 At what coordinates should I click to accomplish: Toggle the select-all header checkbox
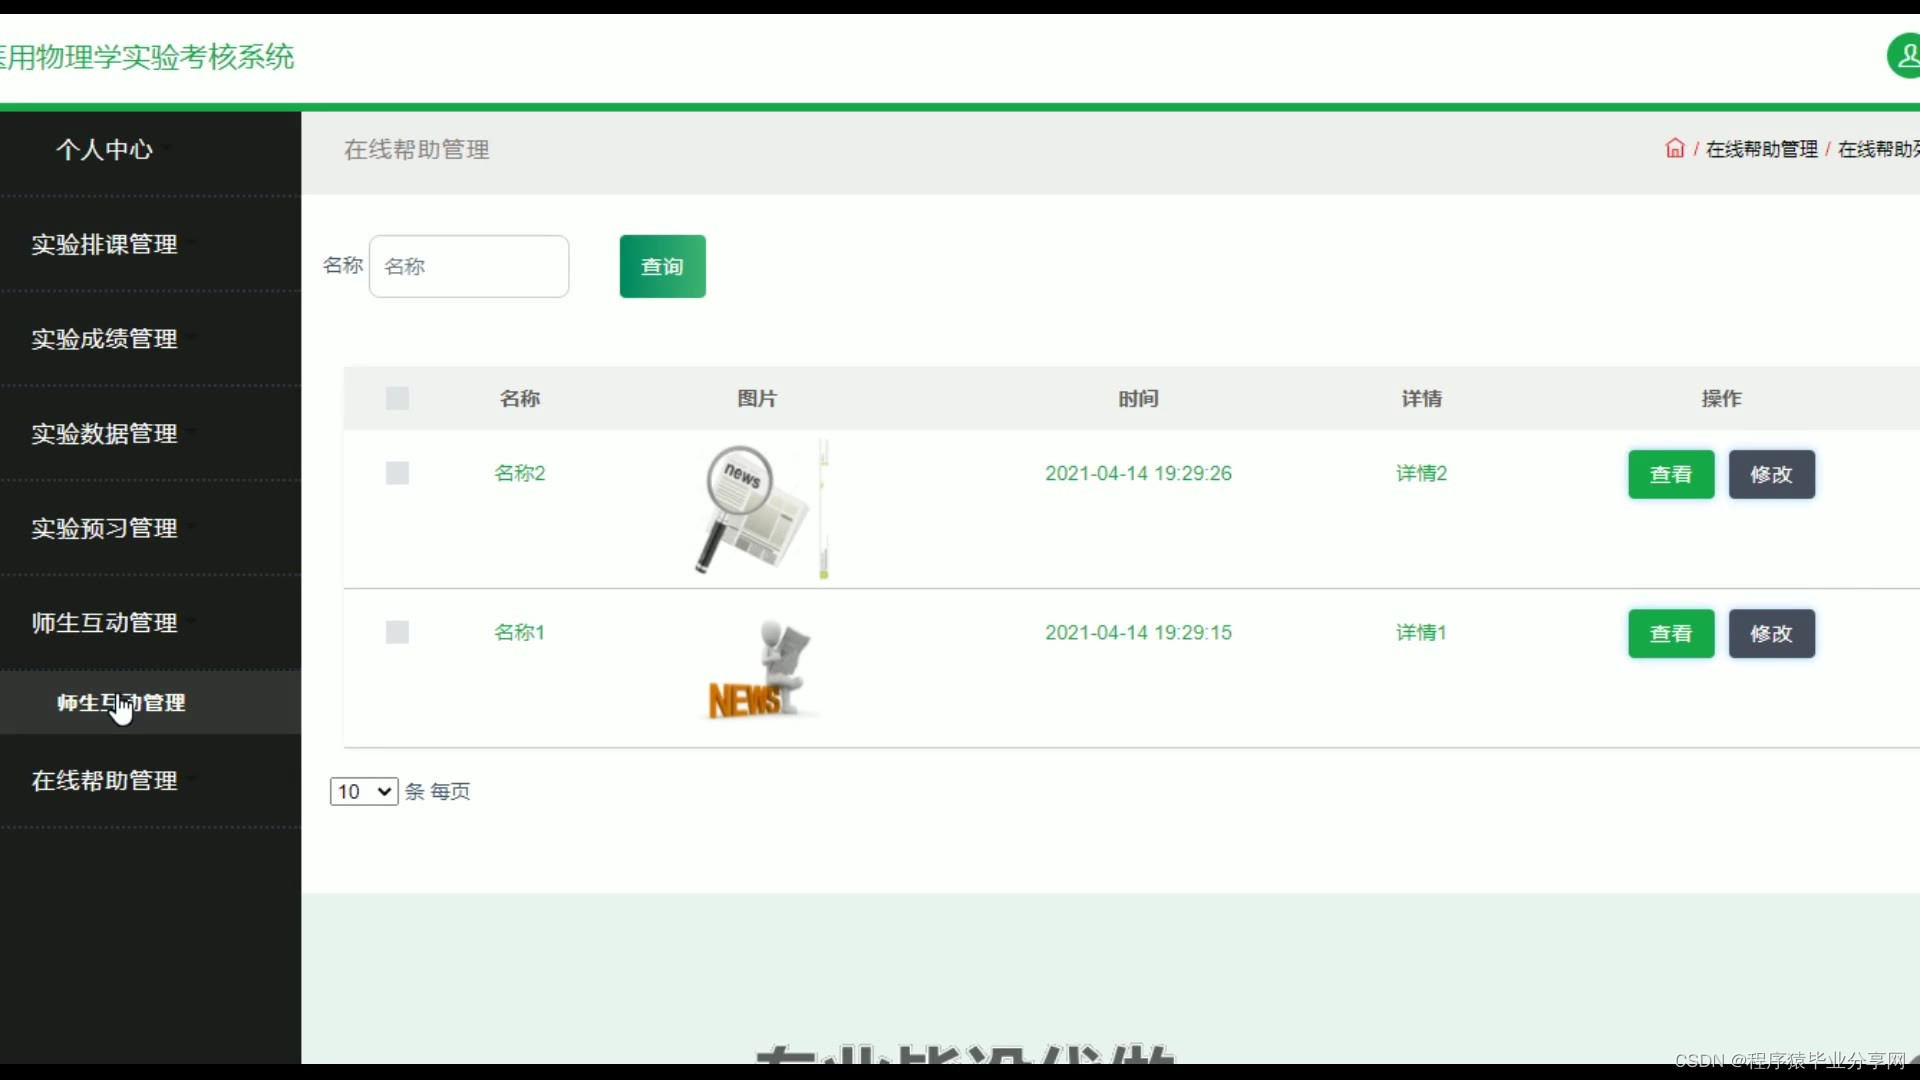click(397, 398)
